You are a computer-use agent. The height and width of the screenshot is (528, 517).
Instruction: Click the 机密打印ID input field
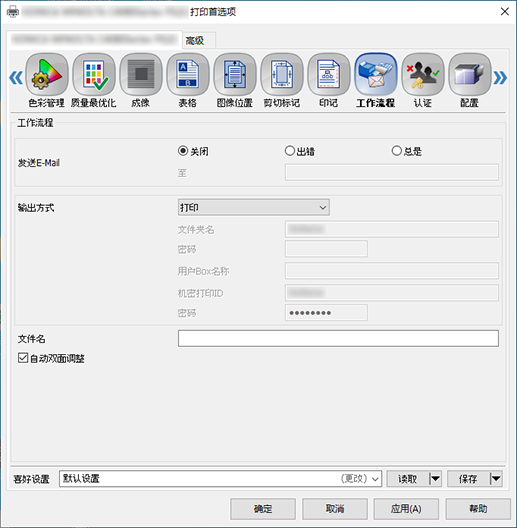pyautogui.click(x=392, y=293)
